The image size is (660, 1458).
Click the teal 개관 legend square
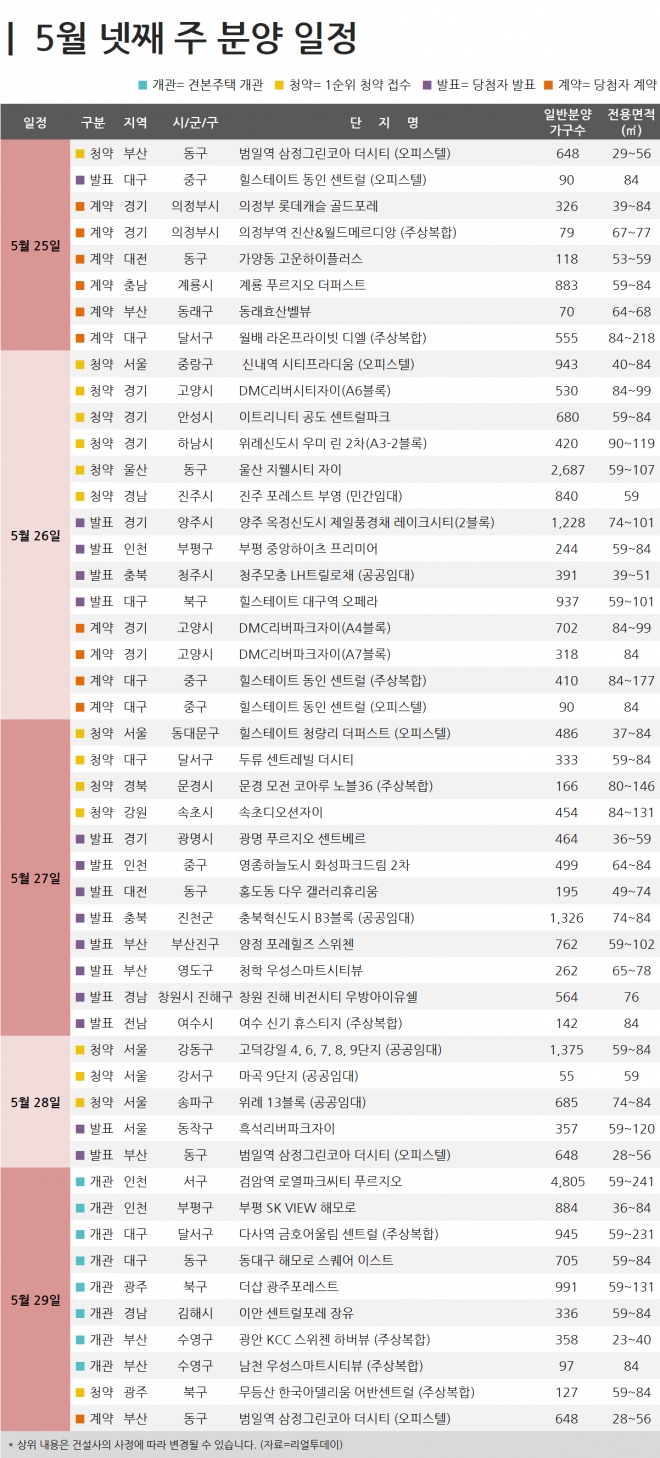point(145,85)
